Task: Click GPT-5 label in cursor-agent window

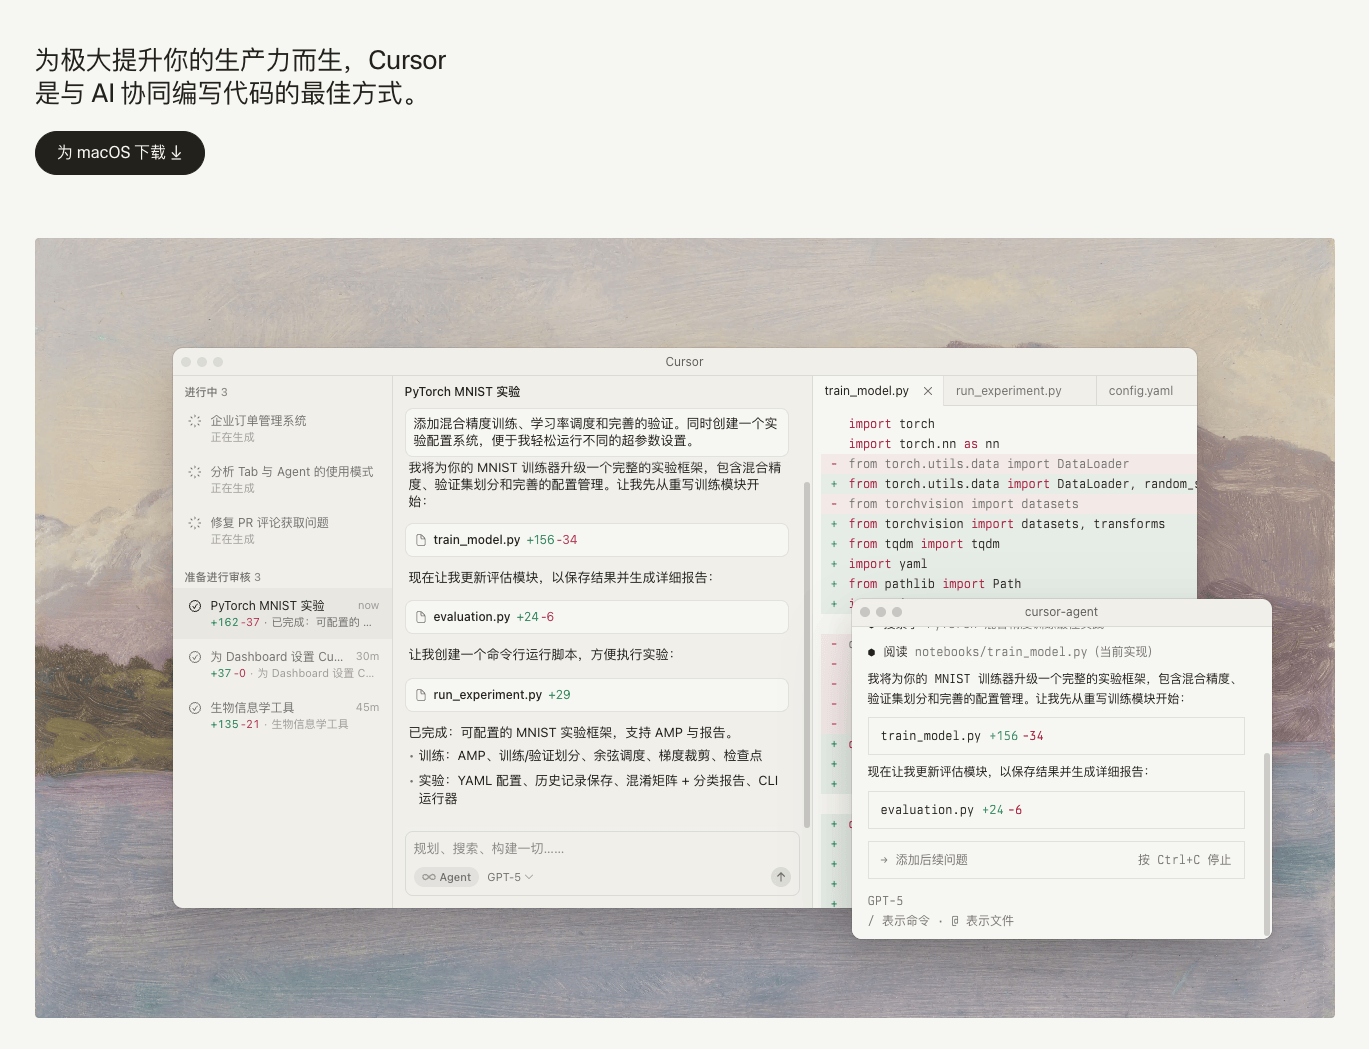Action: pos(885,901)
